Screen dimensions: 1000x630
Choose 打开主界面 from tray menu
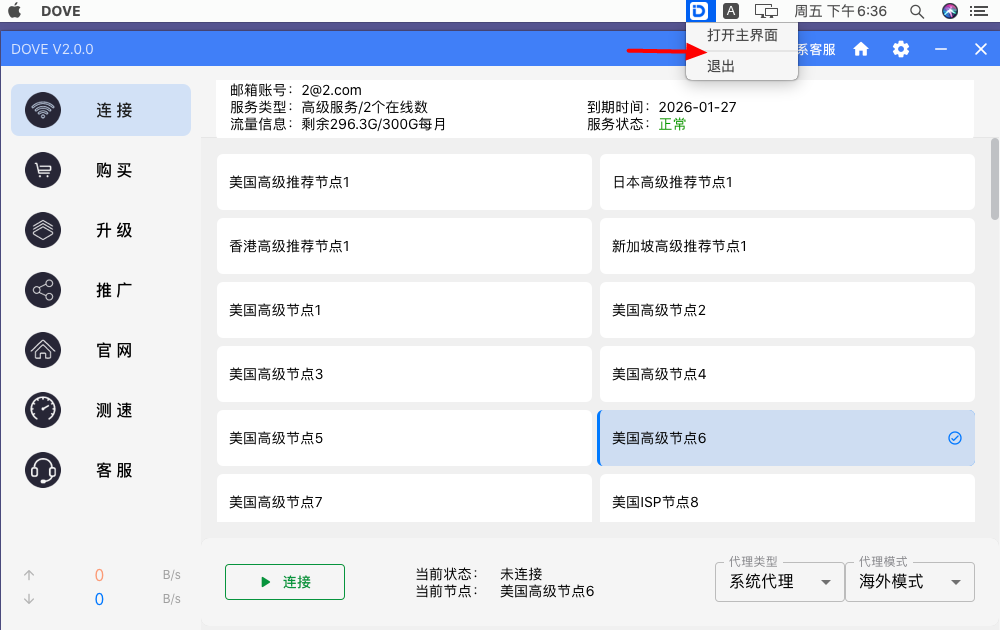tap(742, 35)
